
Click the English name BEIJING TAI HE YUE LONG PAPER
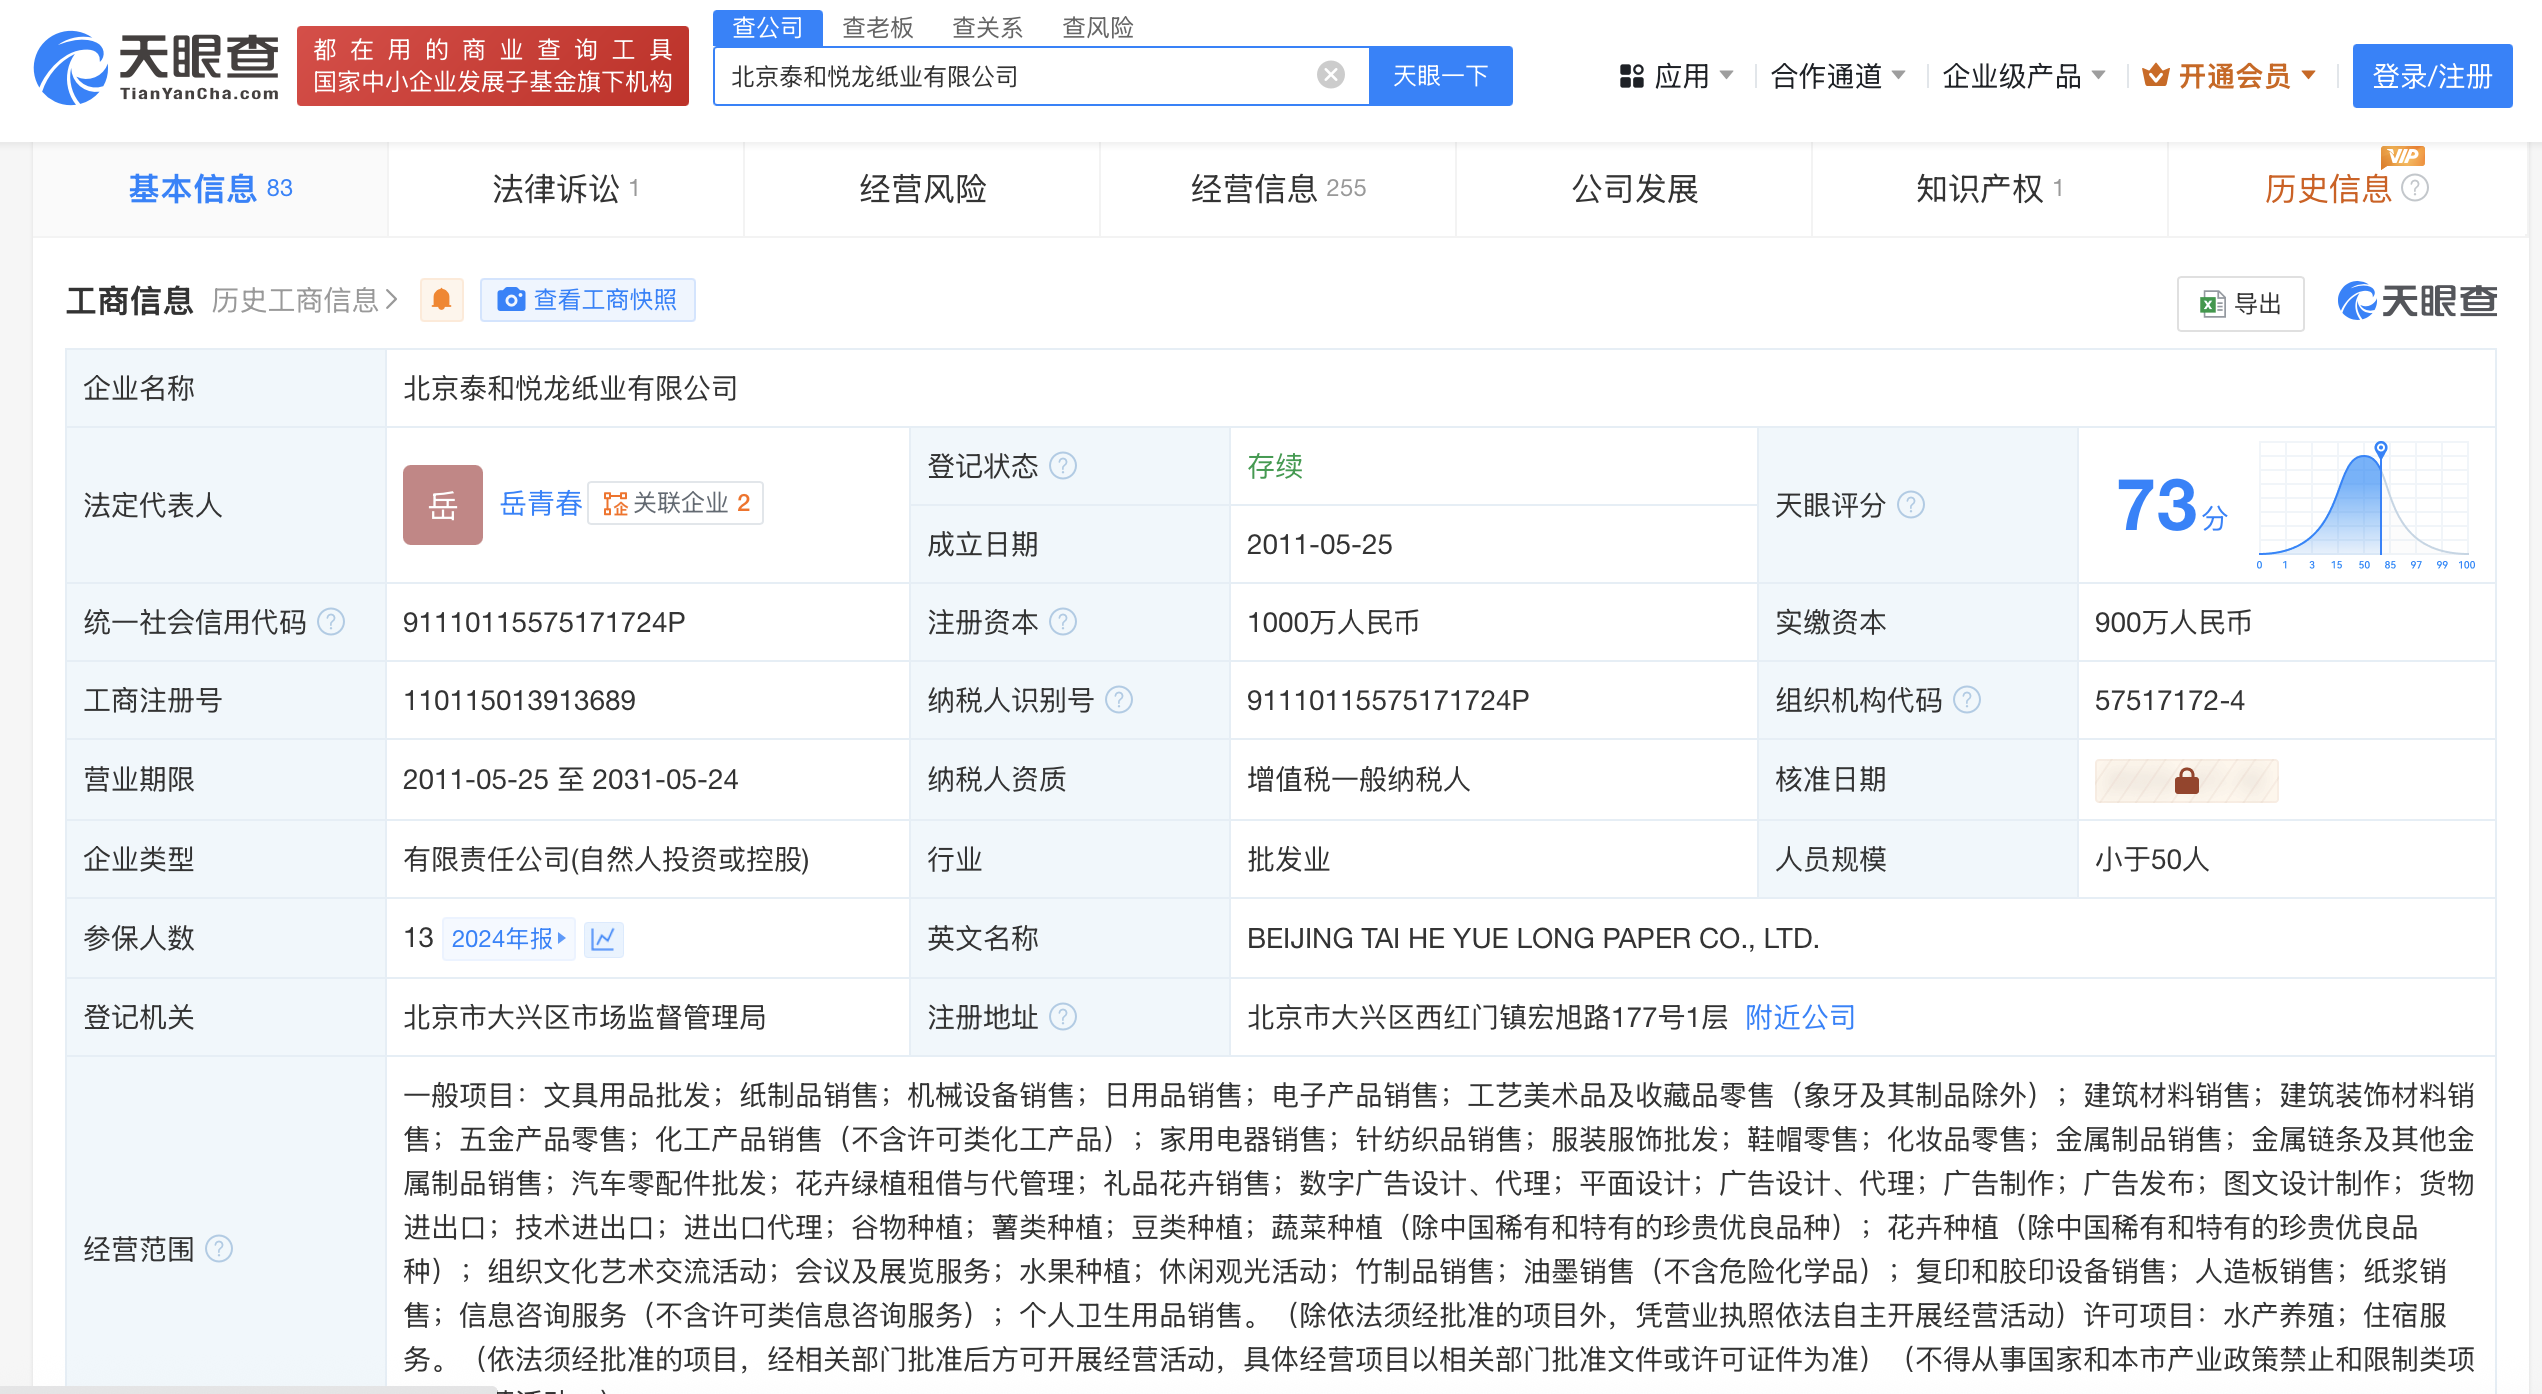click(1533, 938)
